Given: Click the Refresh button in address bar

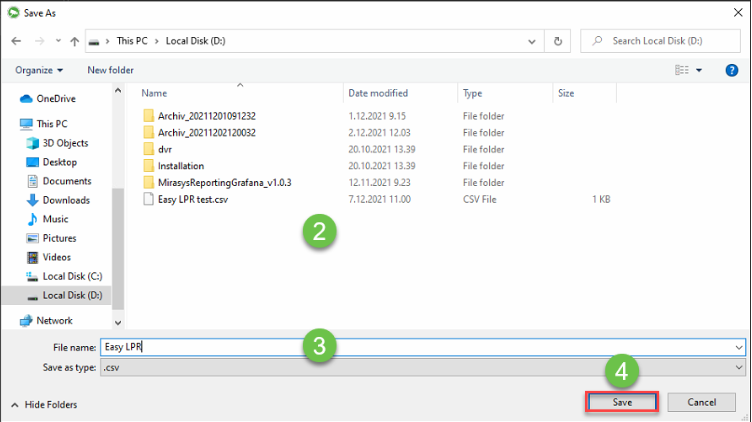Looking at the screenshot, I should pos(558,41).
